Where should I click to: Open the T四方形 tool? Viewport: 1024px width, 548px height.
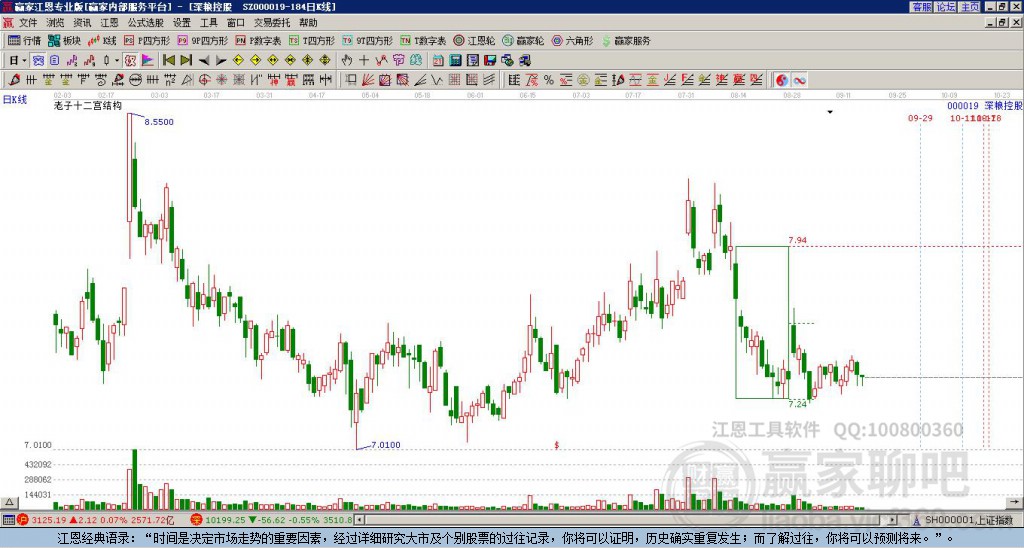[x=312, y=40]
